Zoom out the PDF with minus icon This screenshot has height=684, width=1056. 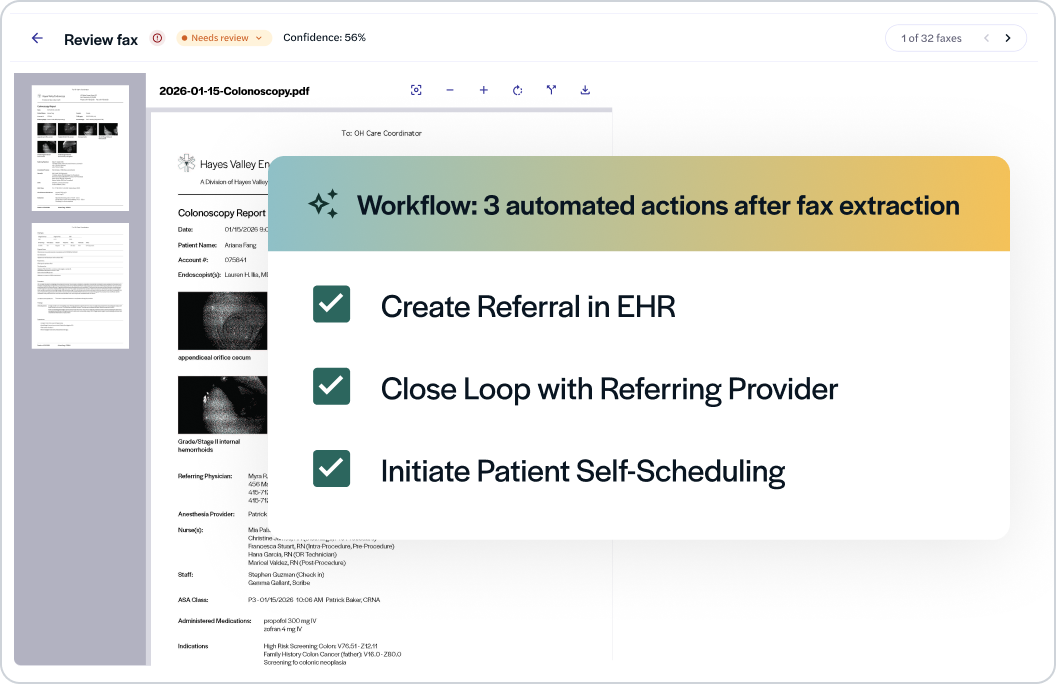pos(450,90)
